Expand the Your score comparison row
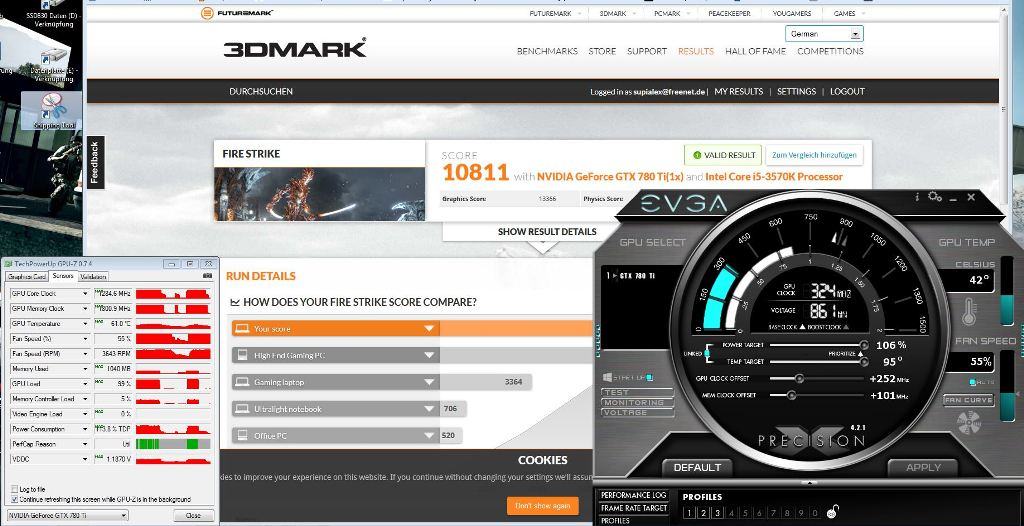The width and height of the screenshot is (1024, 526). 429,329
